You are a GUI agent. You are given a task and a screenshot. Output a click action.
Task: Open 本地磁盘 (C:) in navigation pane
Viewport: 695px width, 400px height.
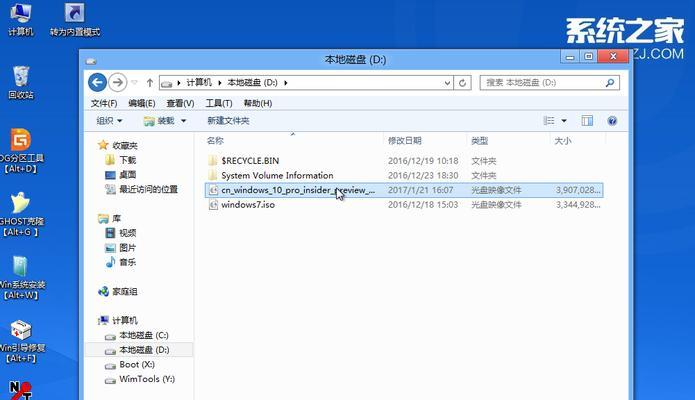(144, 335)
